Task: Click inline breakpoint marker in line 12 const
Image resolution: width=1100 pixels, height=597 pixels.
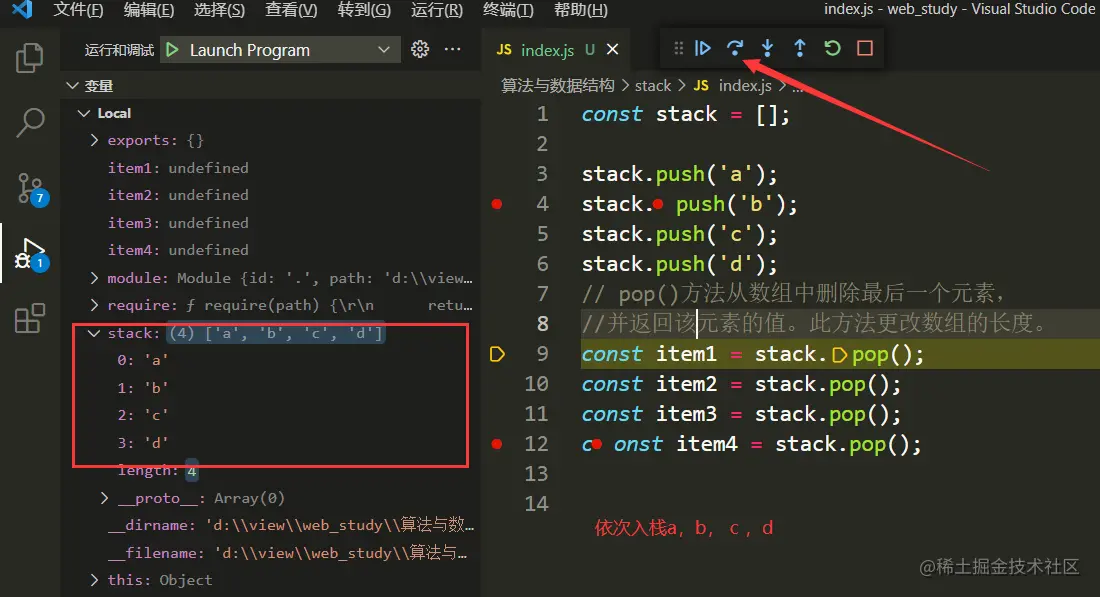Action: pyautogui.click(x=597, y=445)
